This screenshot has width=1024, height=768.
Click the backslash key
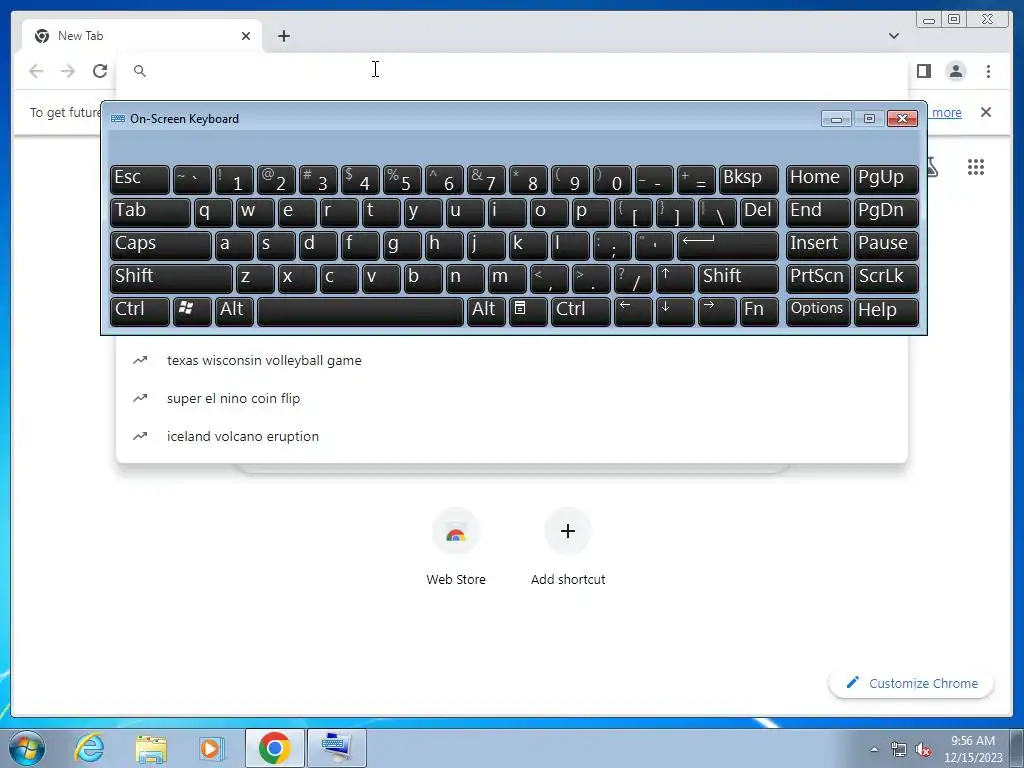716,212
